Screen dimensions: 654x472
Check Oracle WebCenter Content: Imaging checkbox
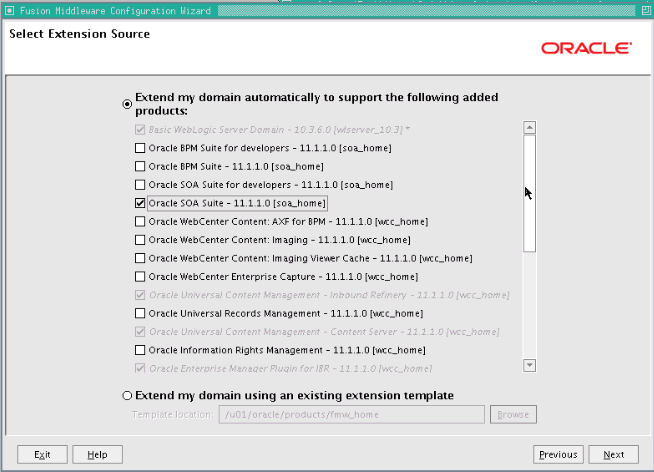point(140,240)
